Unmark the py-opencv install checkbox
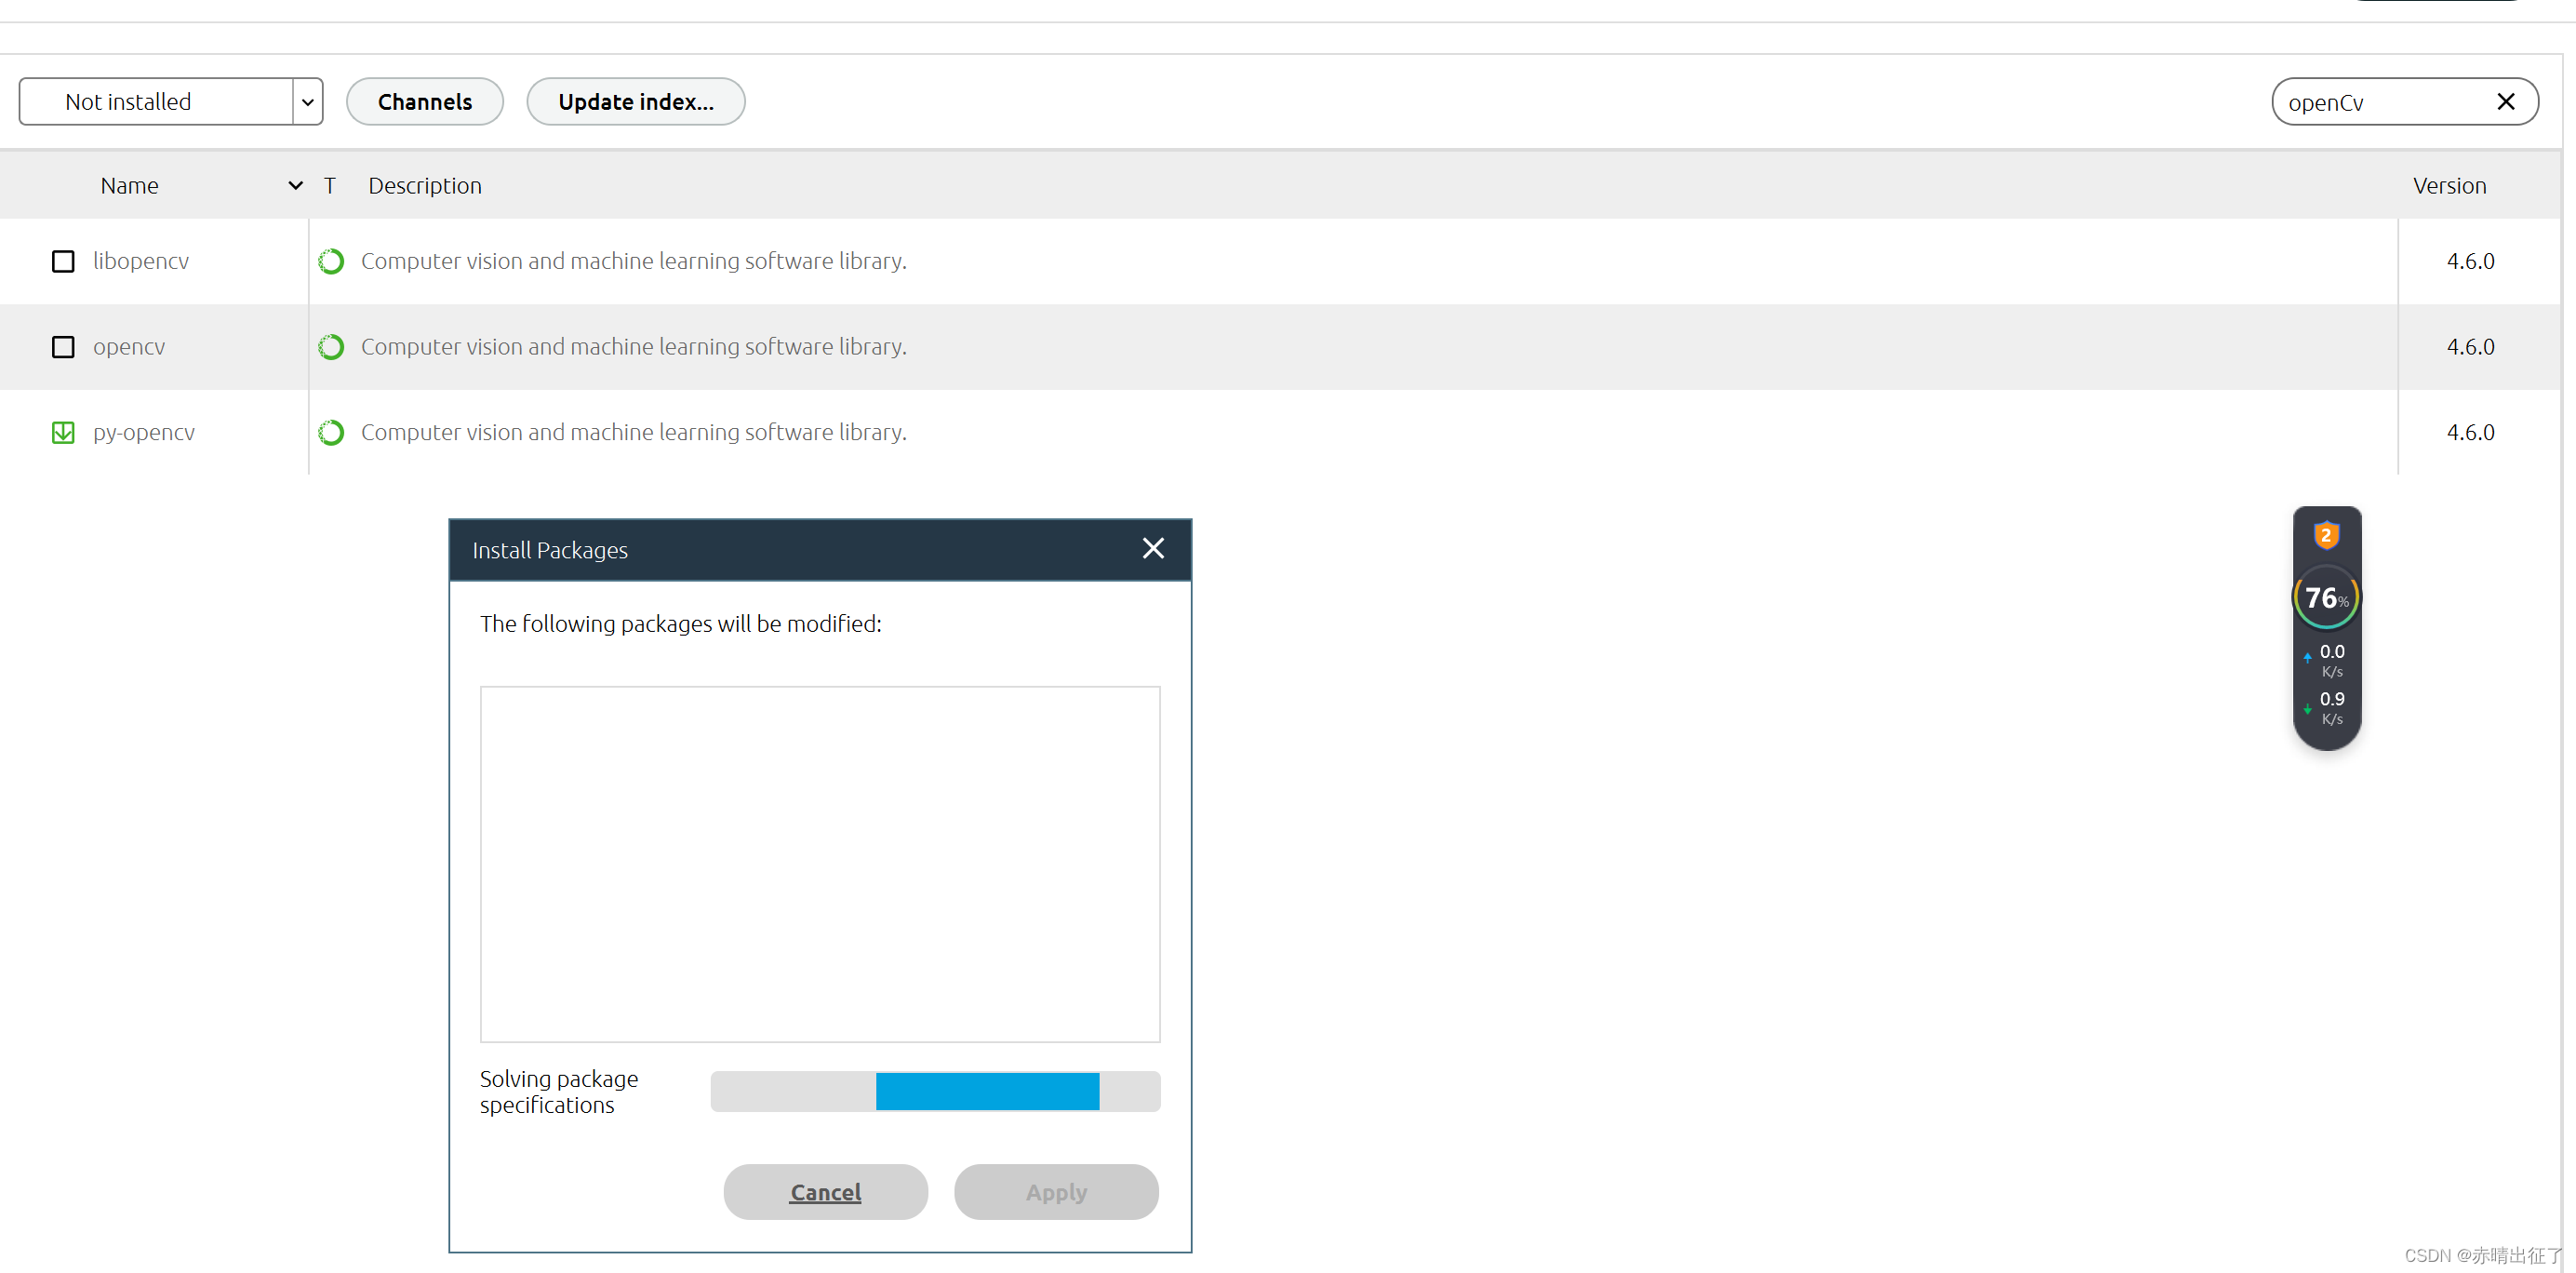 click(x=63, y=432)
